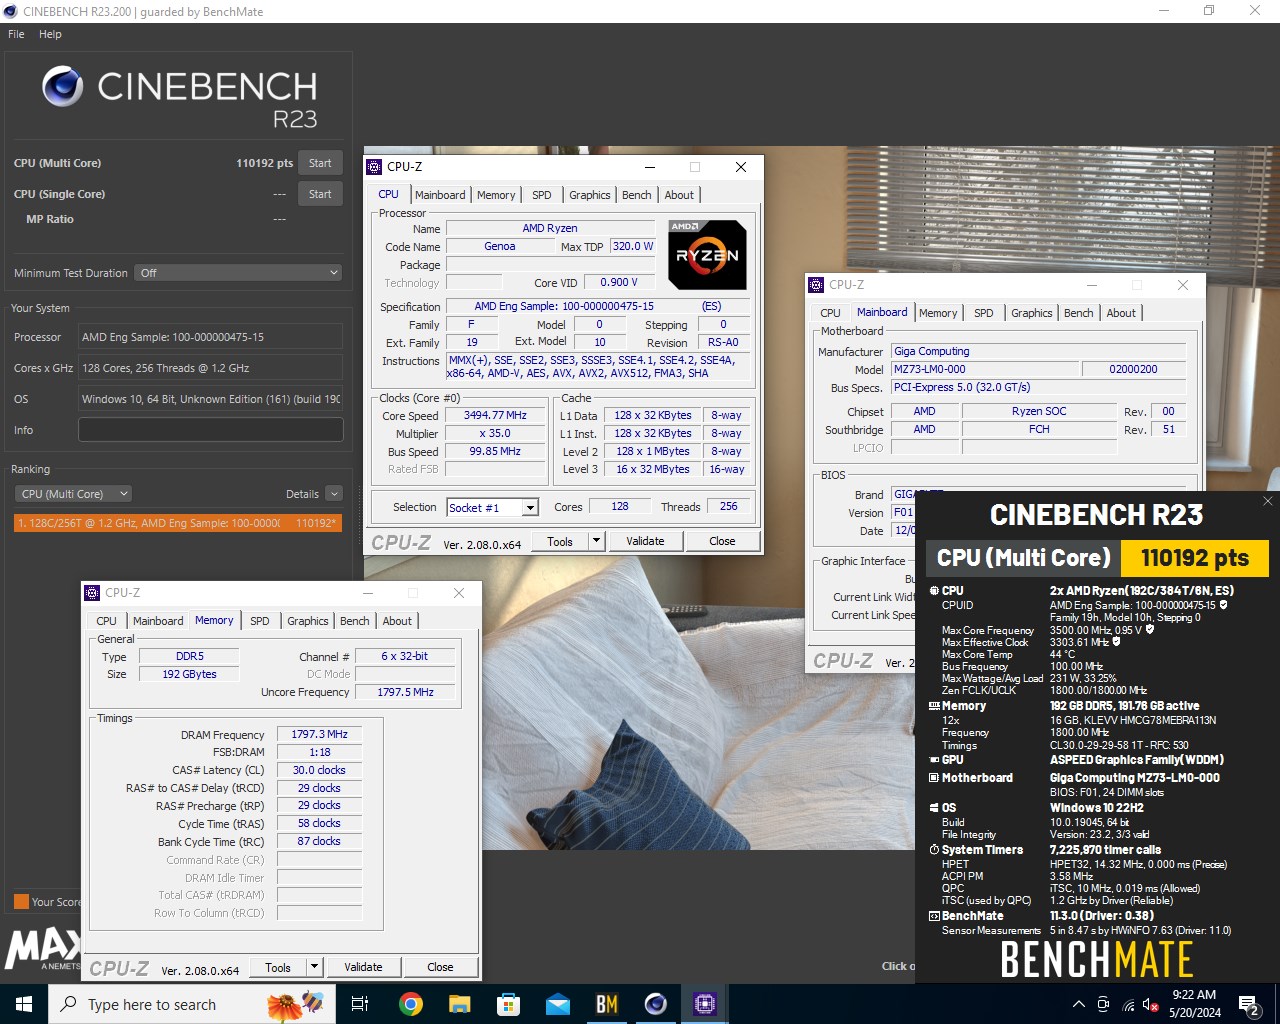Open the File menu in Cinebench

click(x=16, y=34)
